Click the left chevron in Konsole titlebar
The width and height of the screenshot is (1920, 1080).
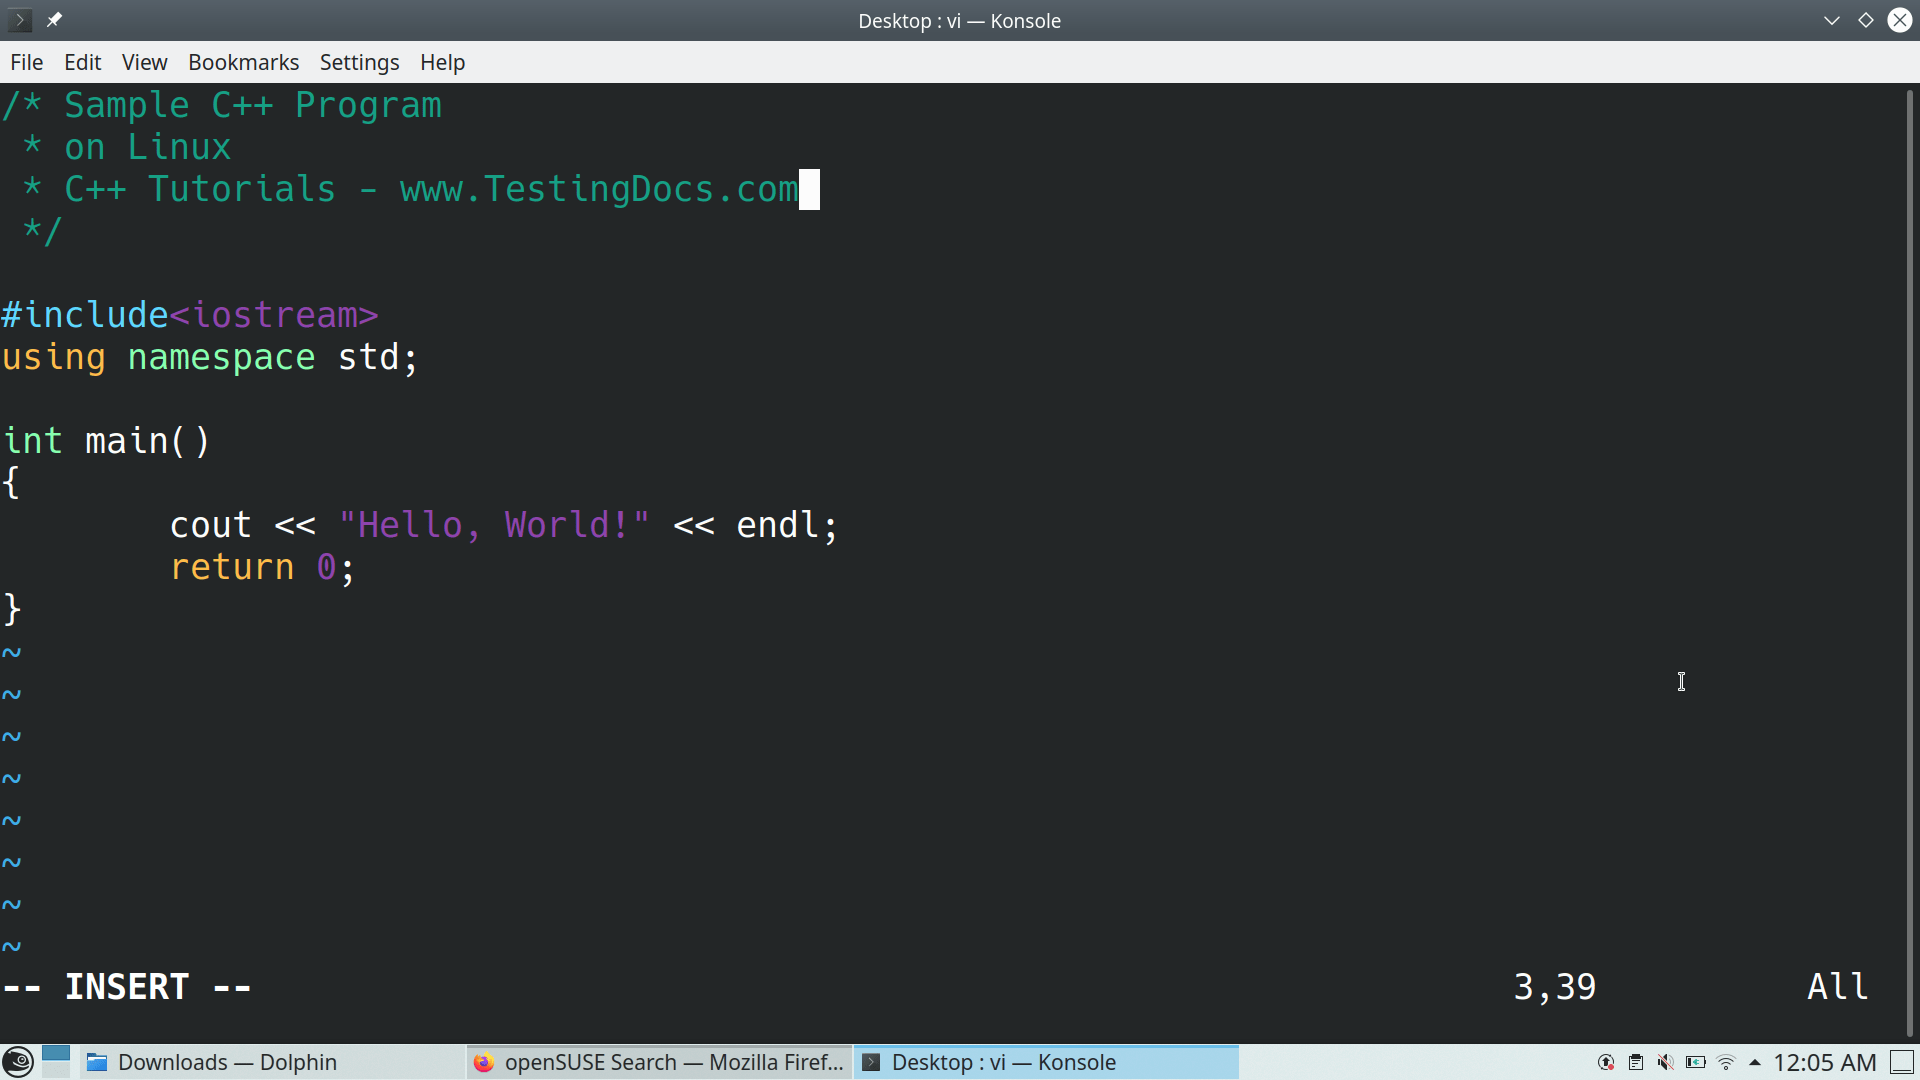click(19, 19)
